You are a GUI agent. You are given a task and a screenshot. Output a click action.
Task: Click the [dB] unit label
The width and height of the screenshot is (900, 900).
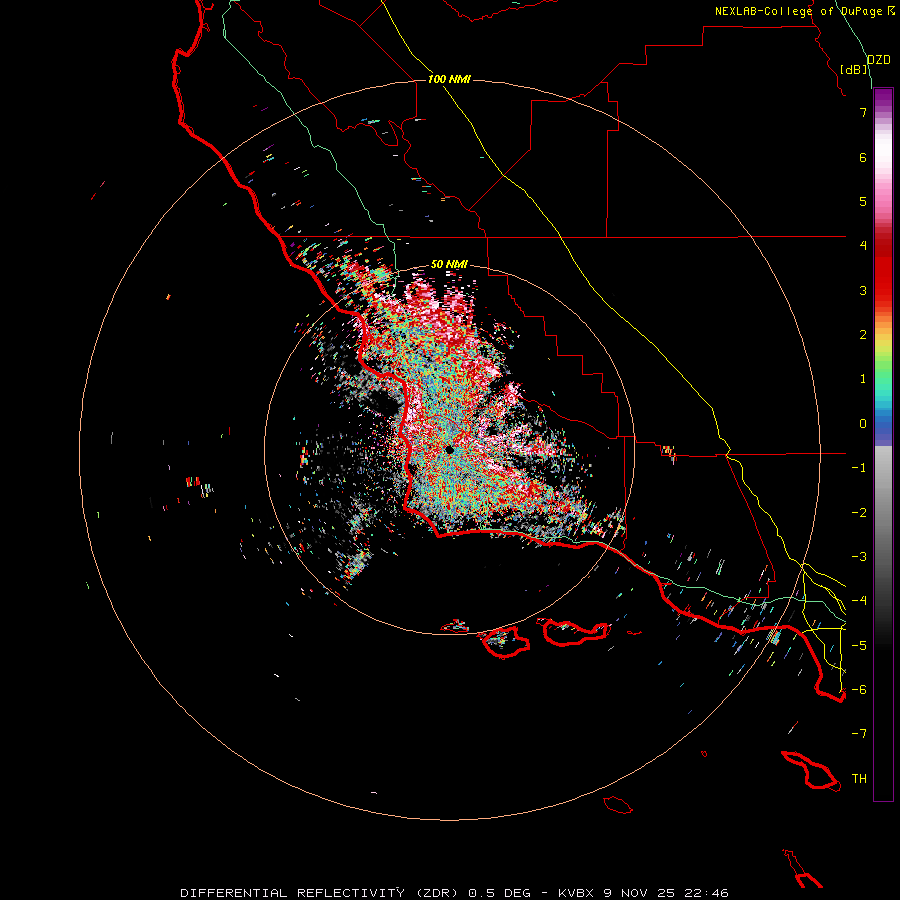coord(854,69)
